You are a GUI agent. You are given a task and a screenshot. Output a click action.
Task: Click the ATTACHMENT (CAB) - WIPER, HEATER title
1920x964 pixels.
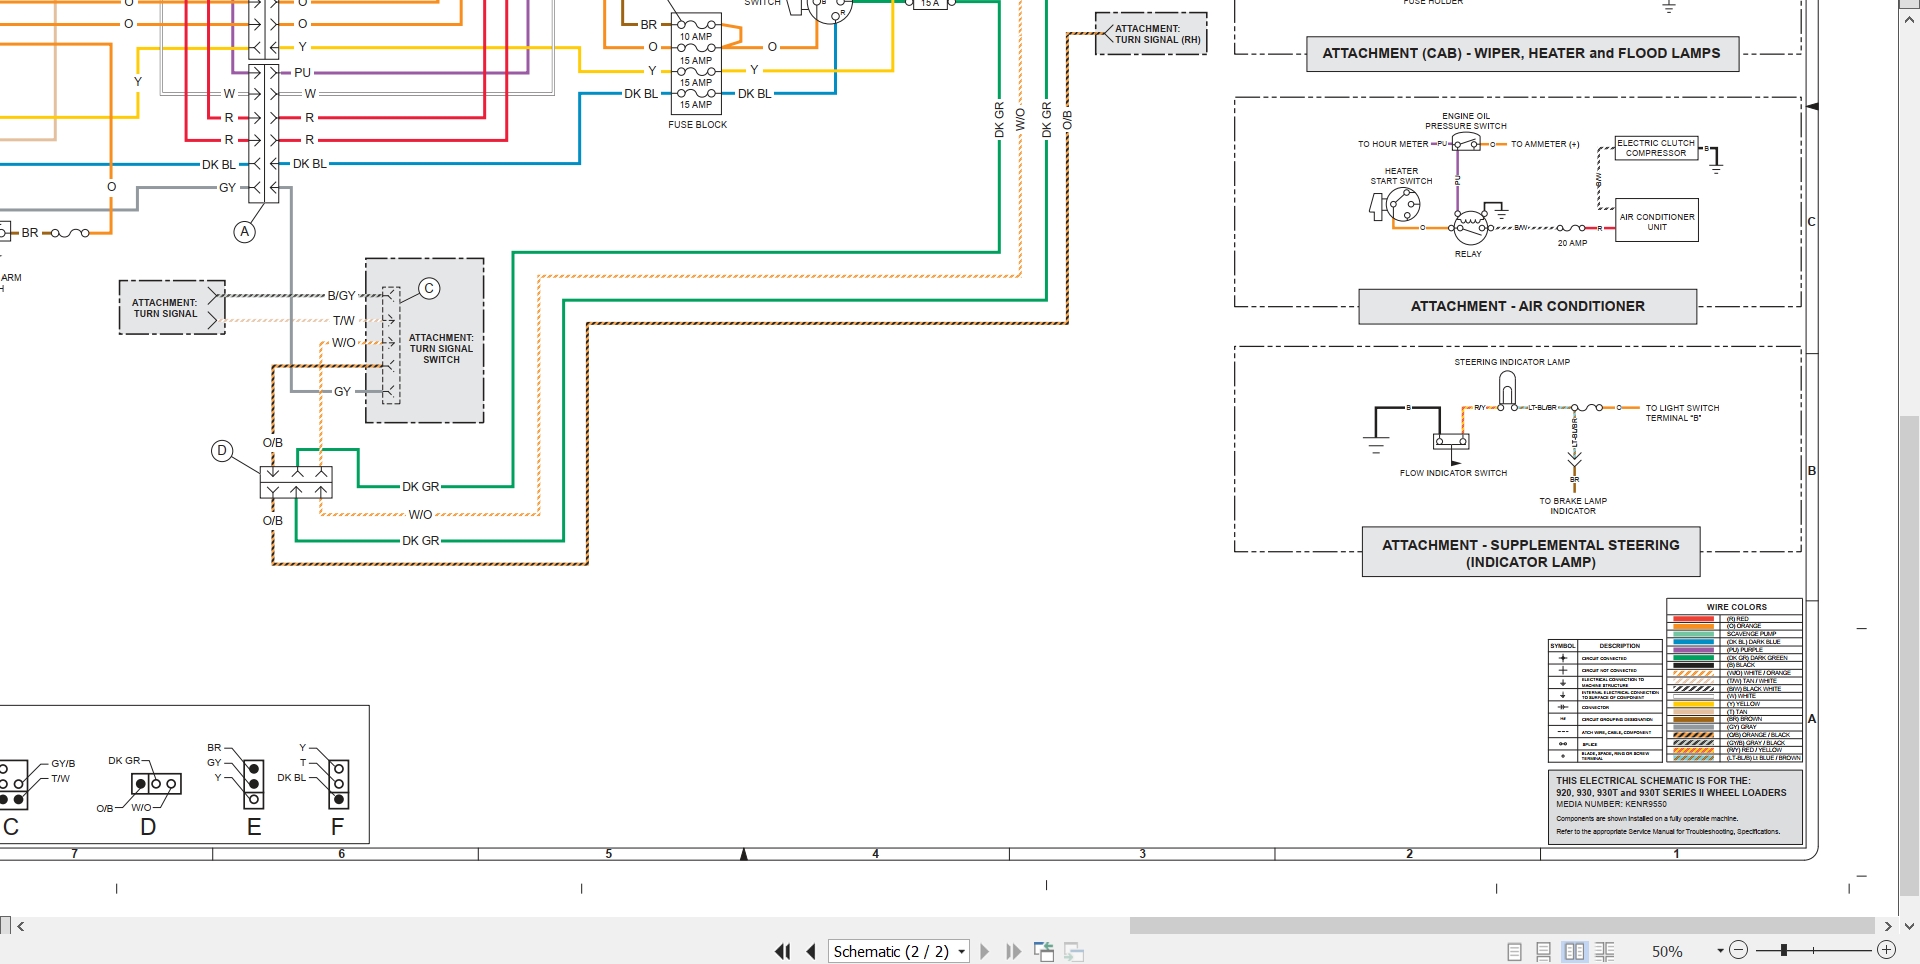click(1522, 53)
